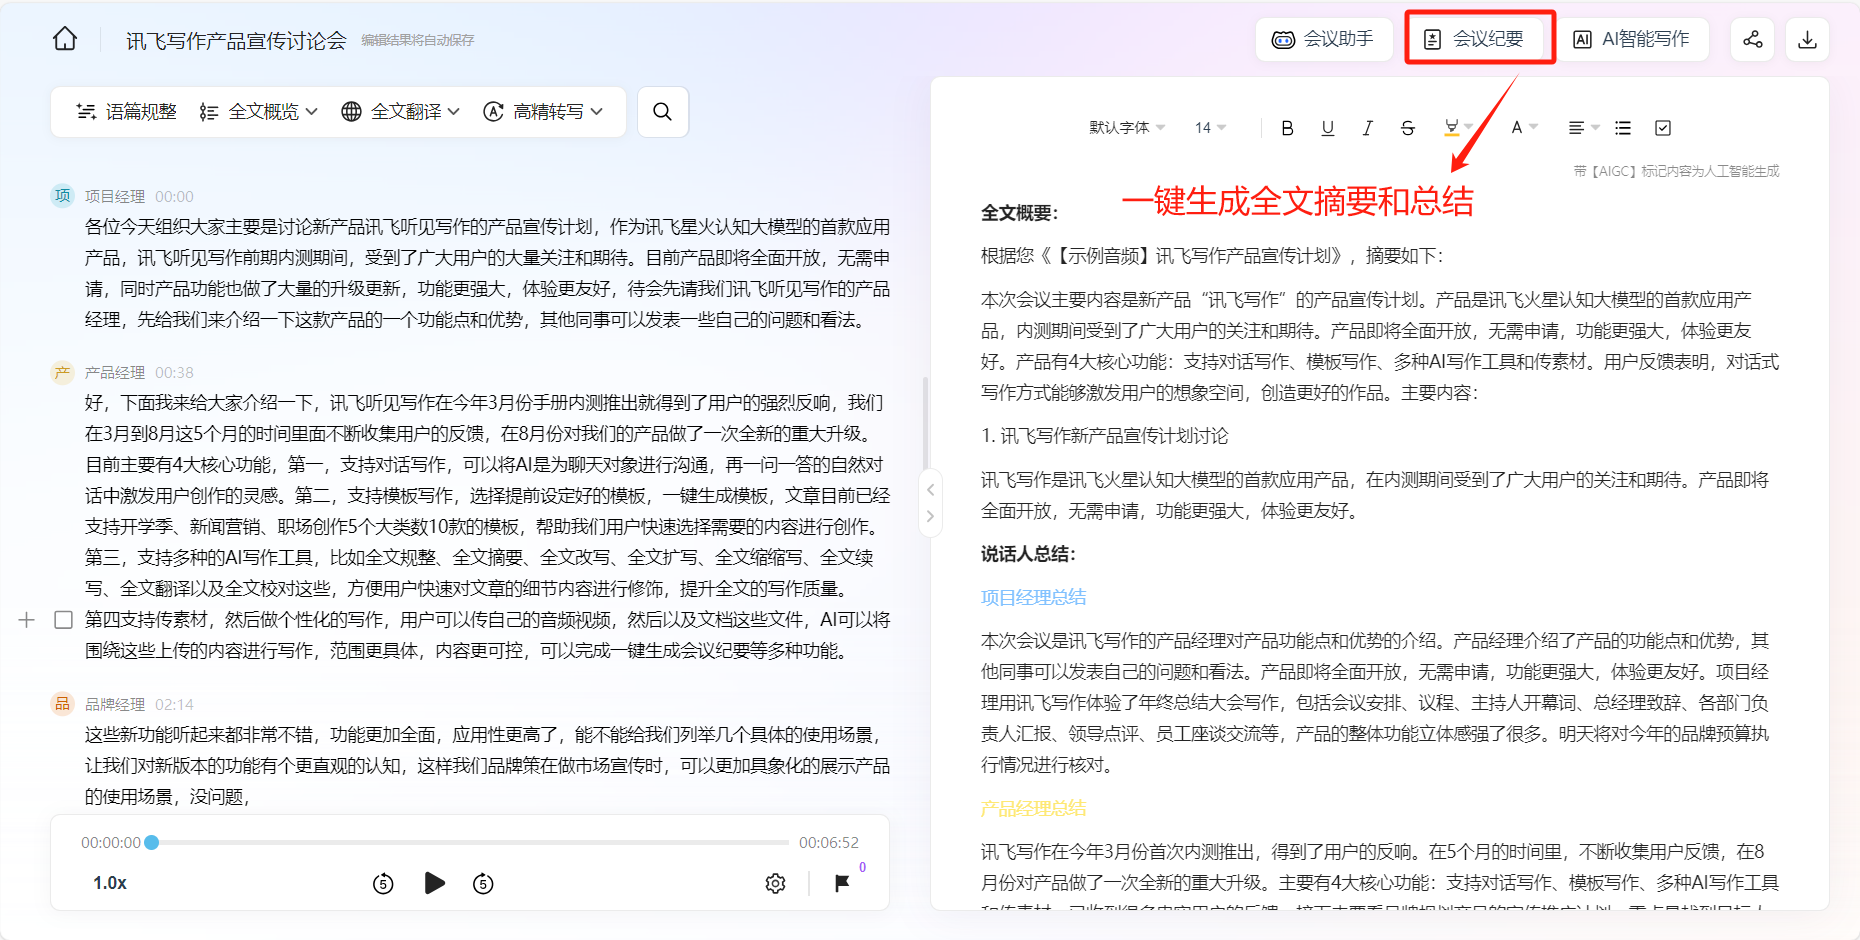1860x940 pixels.
Task: Toggle italic formatting
Action: tap(1367, 128)
